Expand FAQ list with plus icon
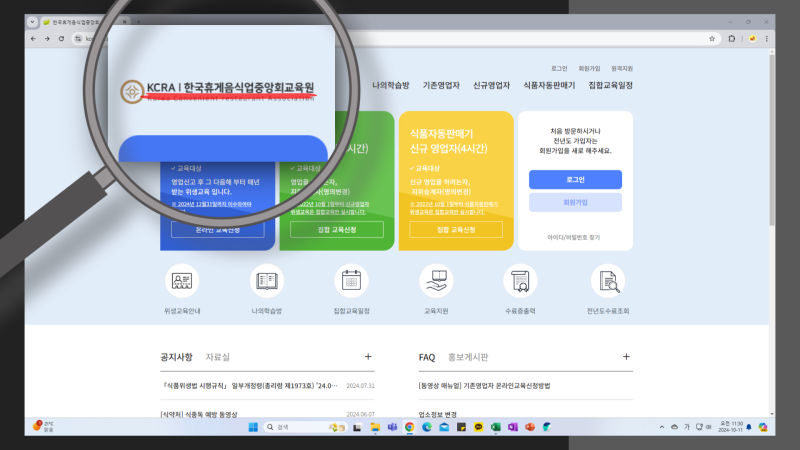The width and height of the screenshot is (800, 450). 626,357
